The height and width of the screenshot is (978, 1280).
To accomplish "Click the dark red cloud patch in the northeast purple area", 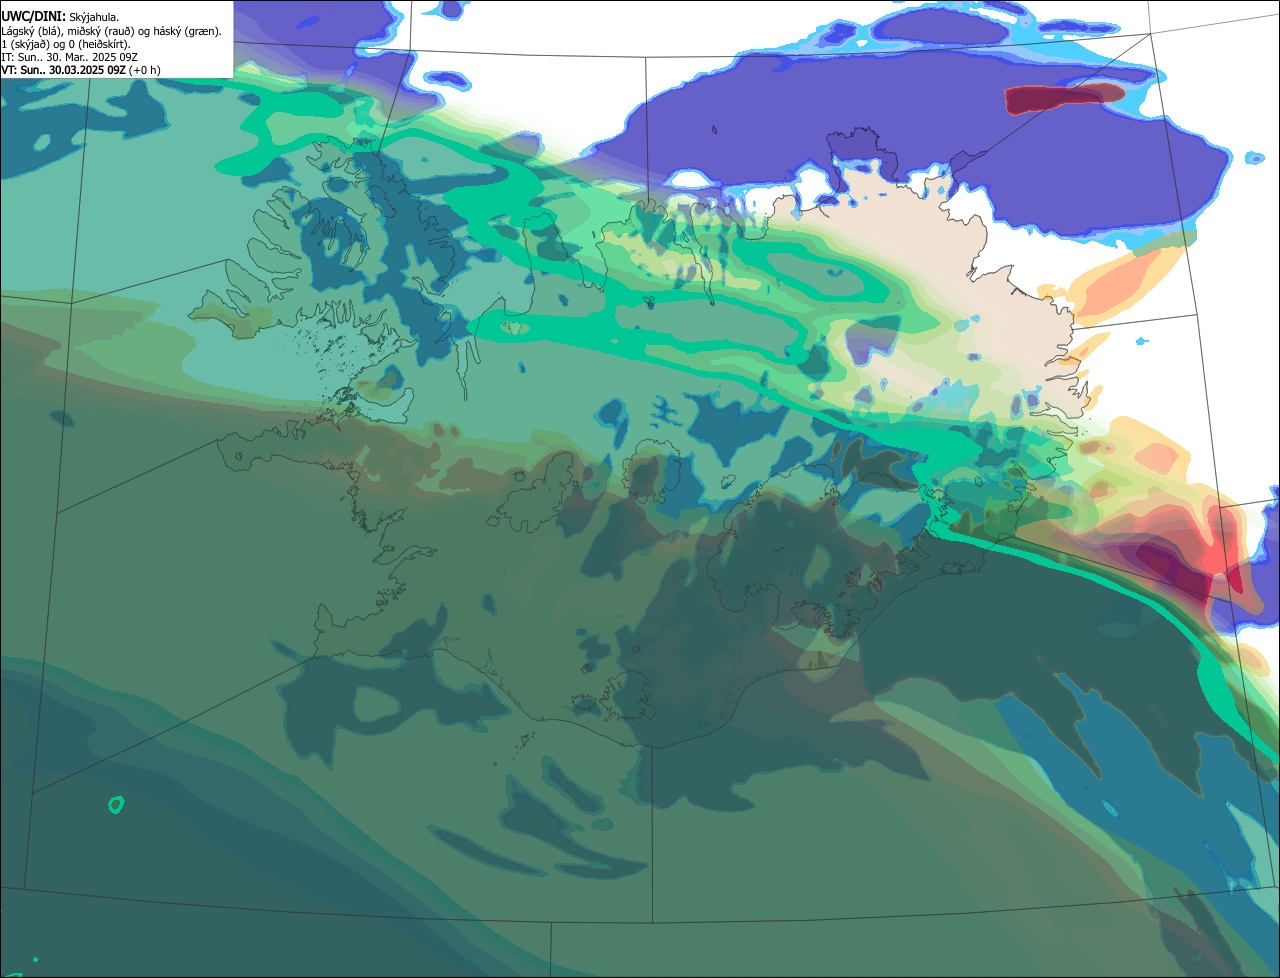I will 1063,98.
